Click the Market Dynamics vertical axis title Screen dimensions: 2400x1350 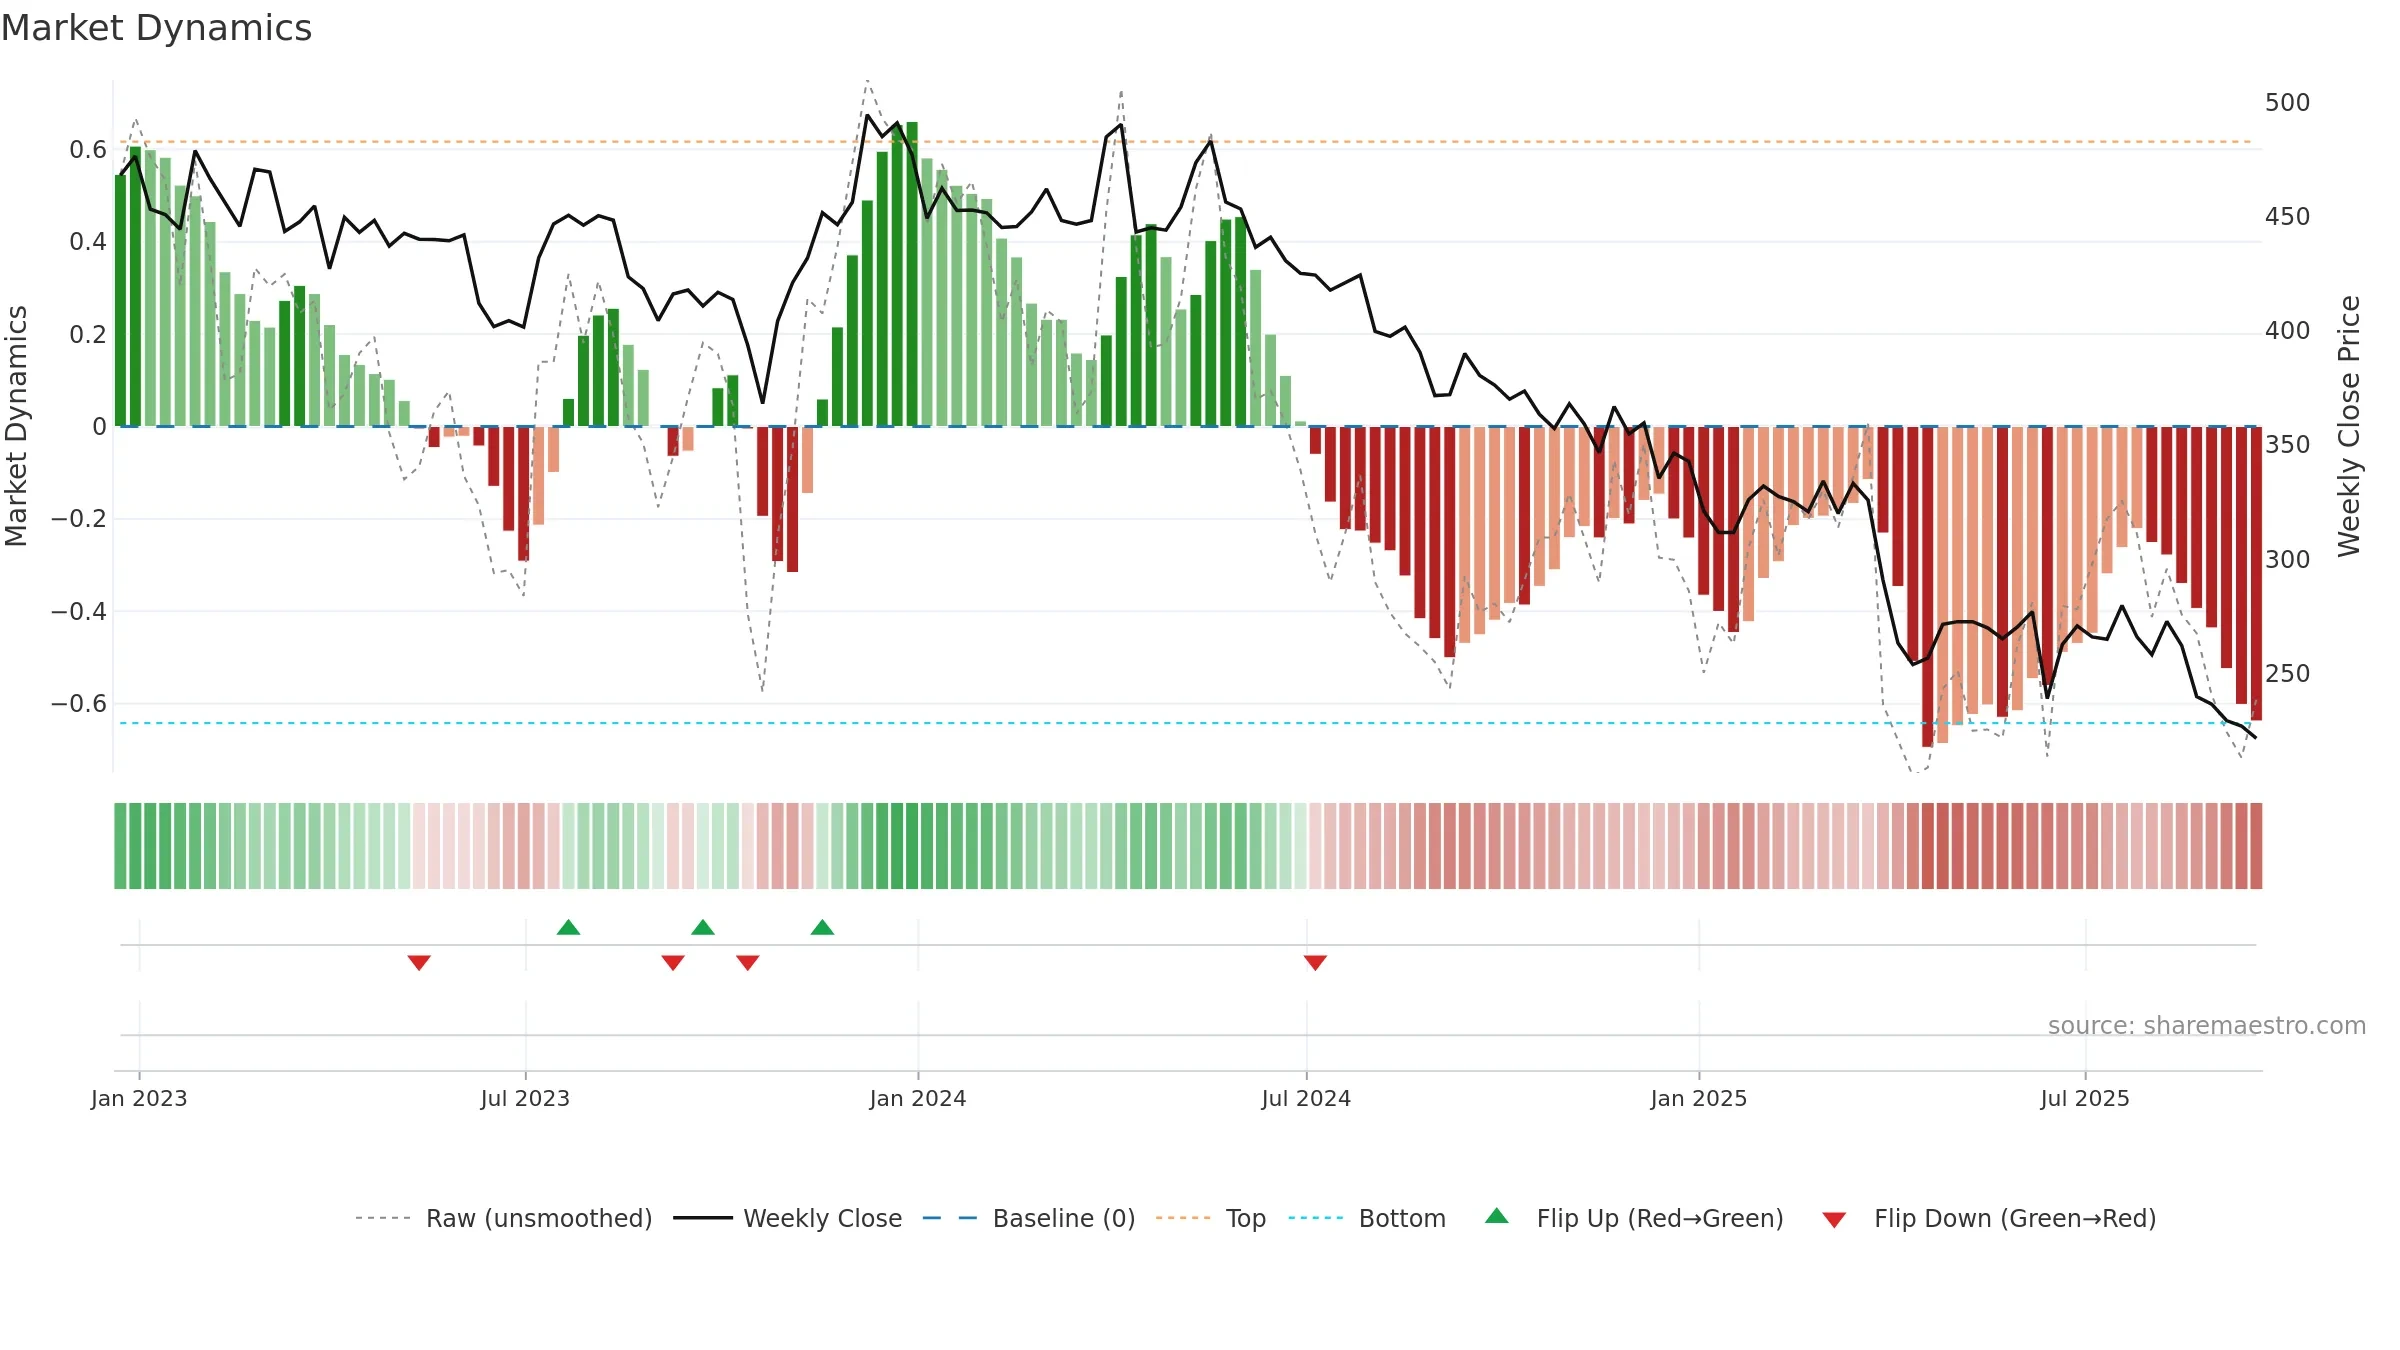pyautogui.click(x=16, y=426)
